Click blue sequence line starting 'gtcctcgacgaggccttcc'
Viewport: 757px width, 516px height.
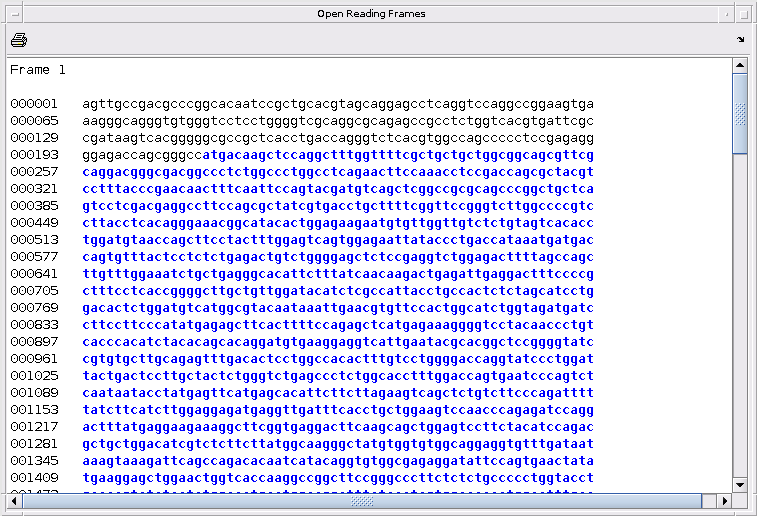point(338,206)
